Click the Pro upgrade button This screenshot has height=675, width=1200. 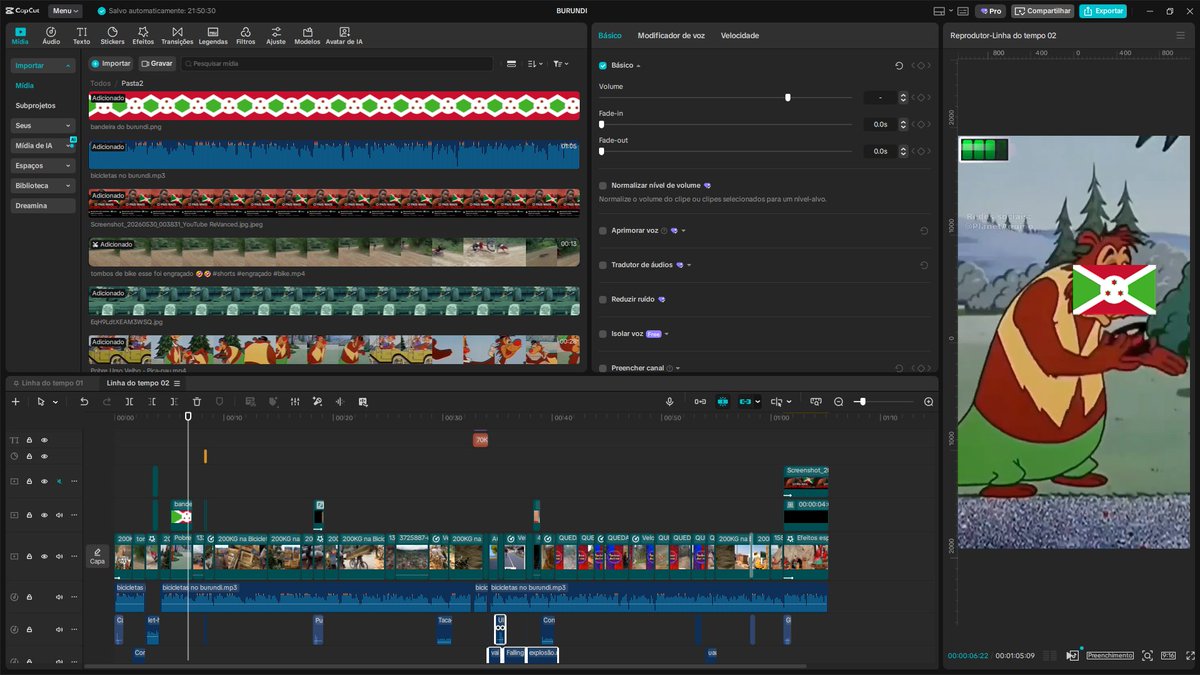click(991, 11)
